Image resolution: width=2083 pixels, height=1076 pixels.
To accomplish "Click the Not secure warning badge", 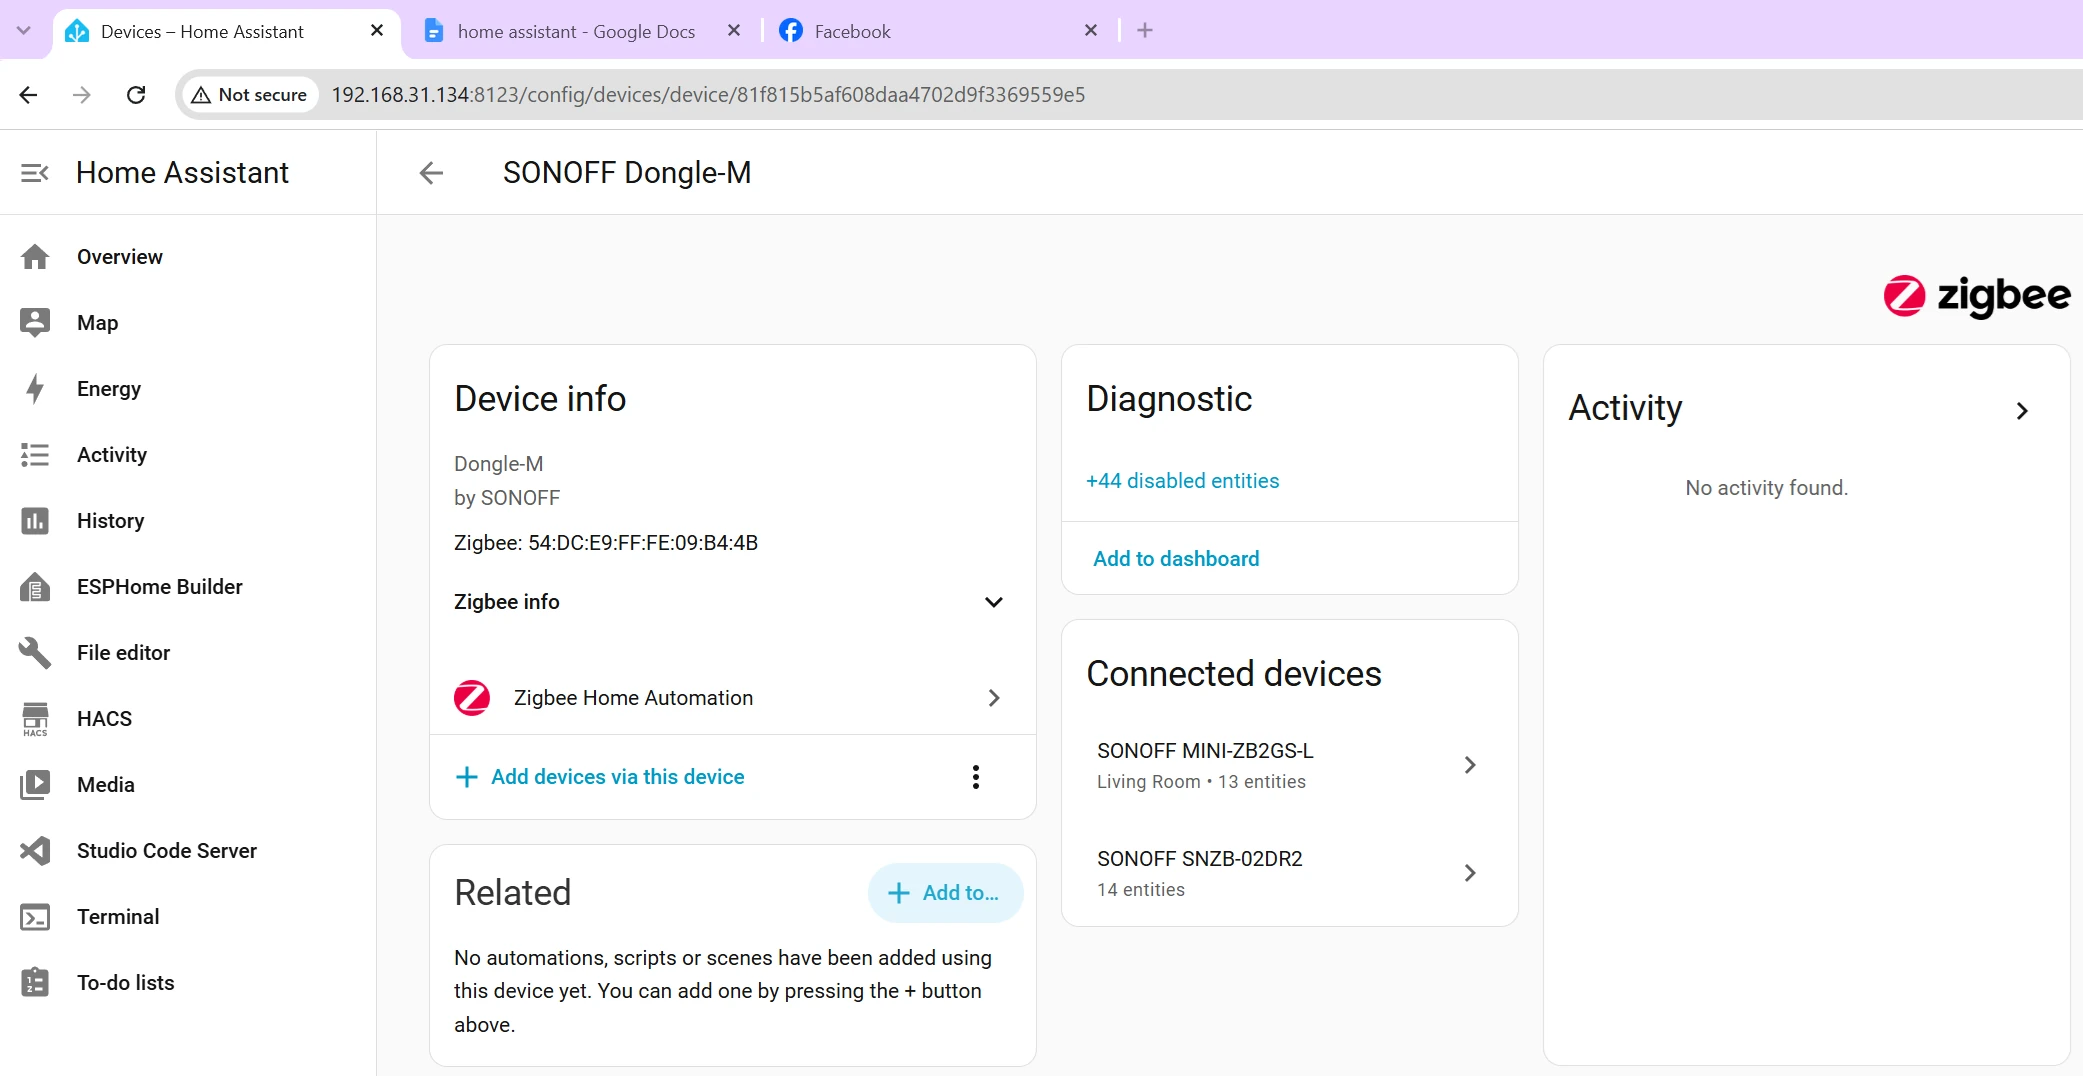I will pyautogui.click(x=249, y=95).
